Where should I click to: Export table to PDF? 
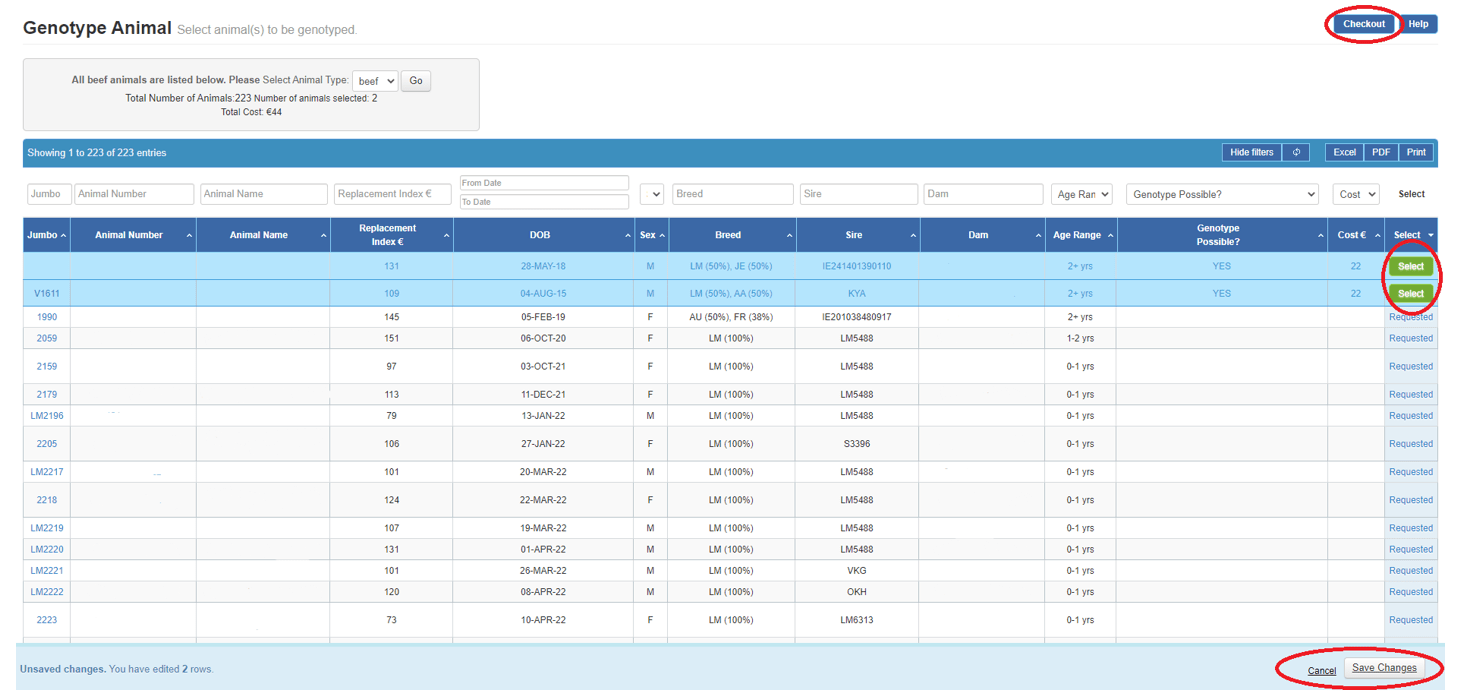pyautogui.click(x=1381, y=152)
